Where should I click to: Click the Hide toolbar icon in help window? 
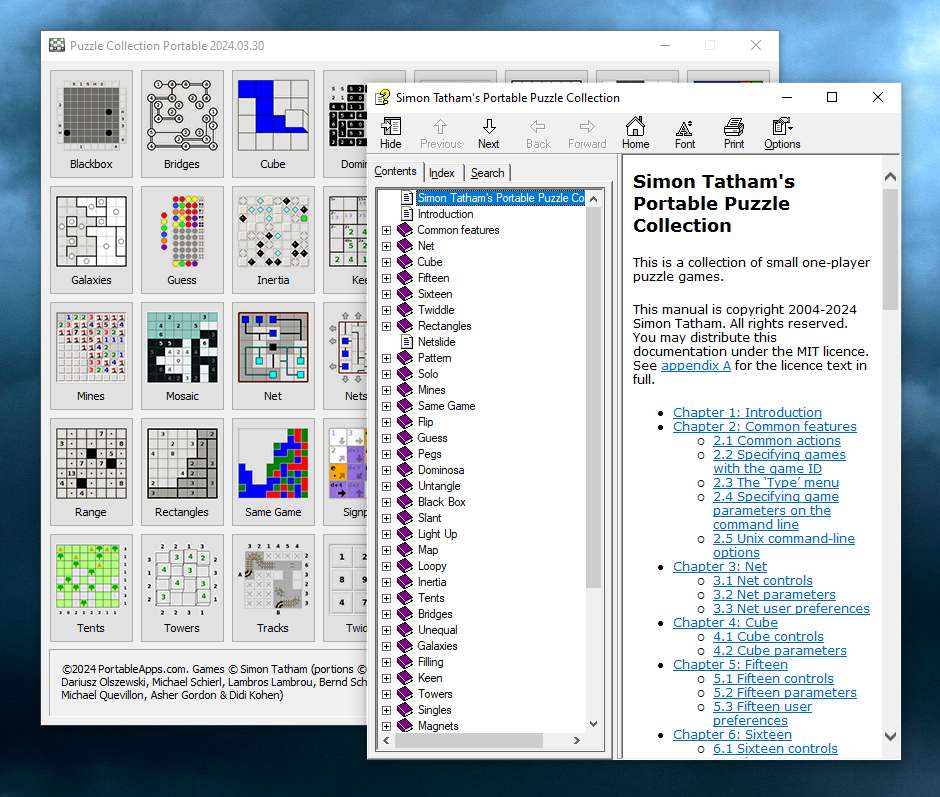(390, 133)
